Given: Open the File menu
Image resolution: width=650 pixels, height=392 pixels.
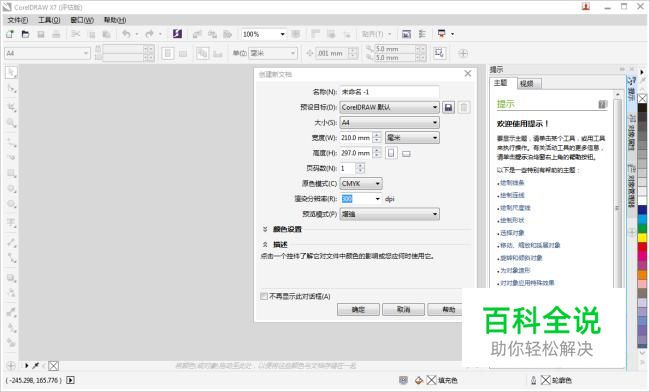Looking at the screenshot, I should pos(17,20).
